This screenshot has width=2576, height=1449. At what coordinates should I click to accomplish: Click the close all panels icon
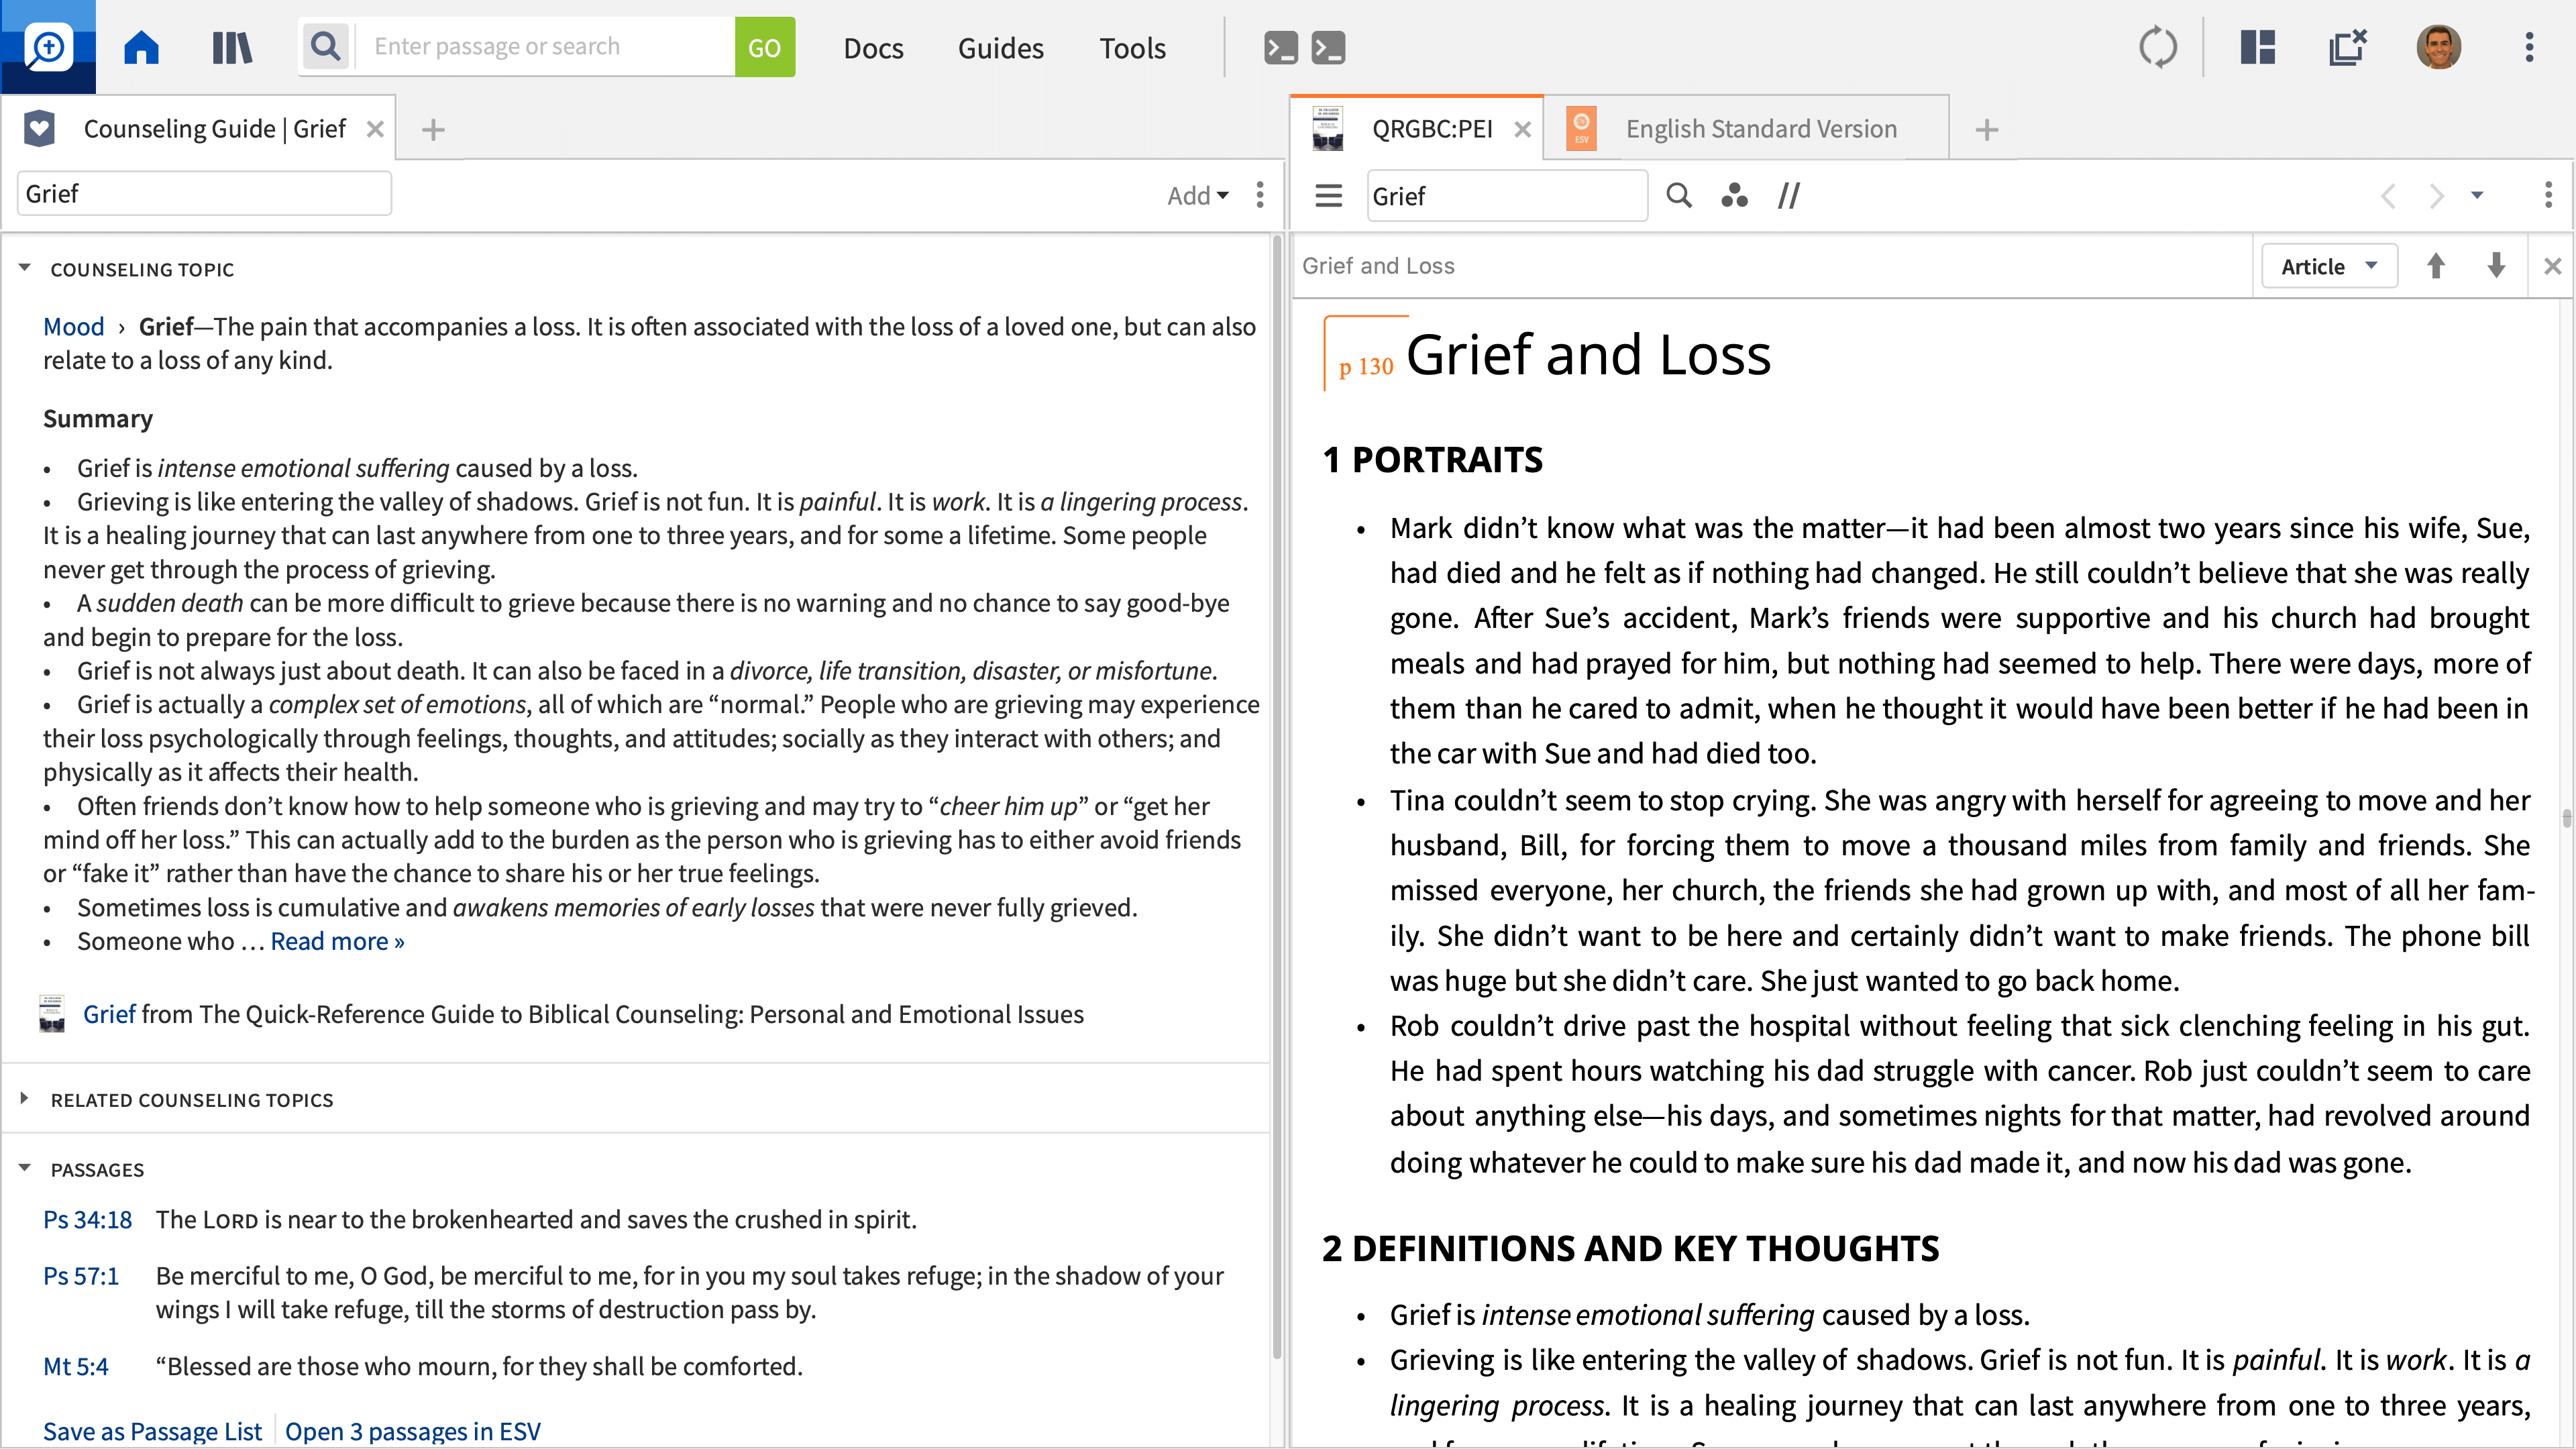coord(2347,47)
